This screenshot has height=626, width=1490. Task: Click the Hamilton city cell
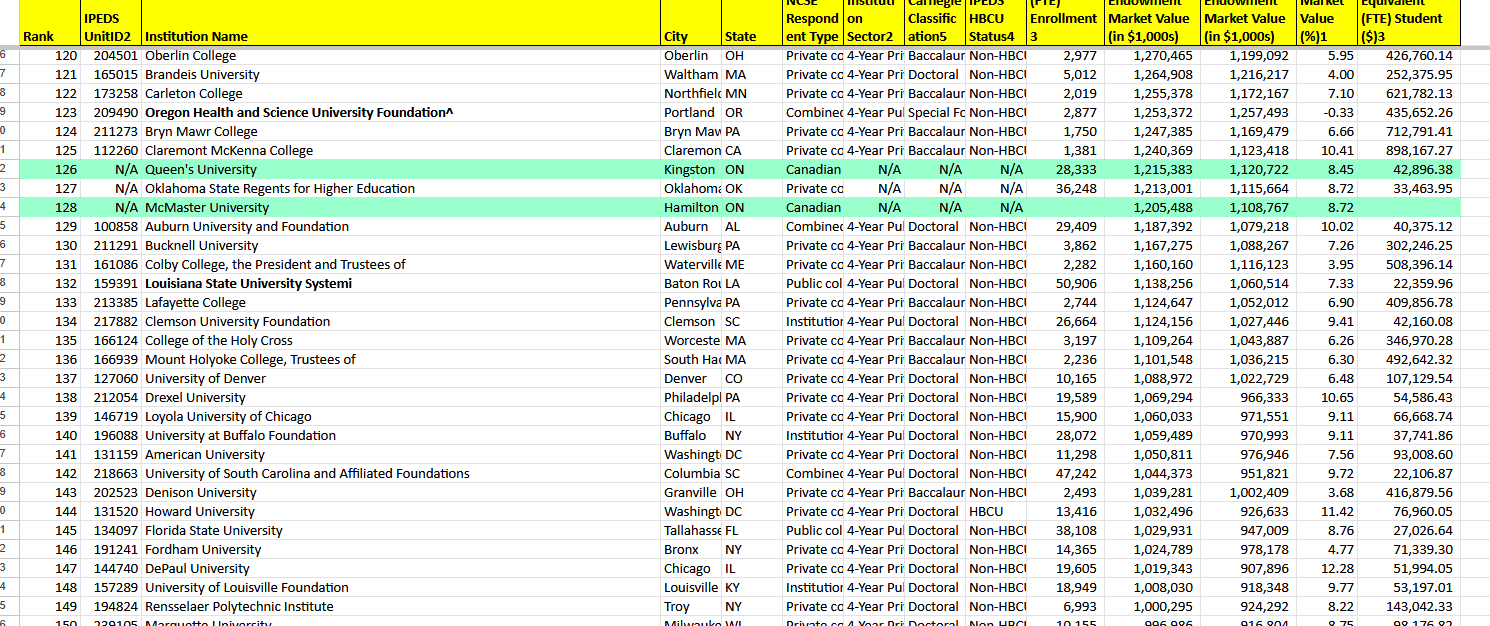point(691,208)
